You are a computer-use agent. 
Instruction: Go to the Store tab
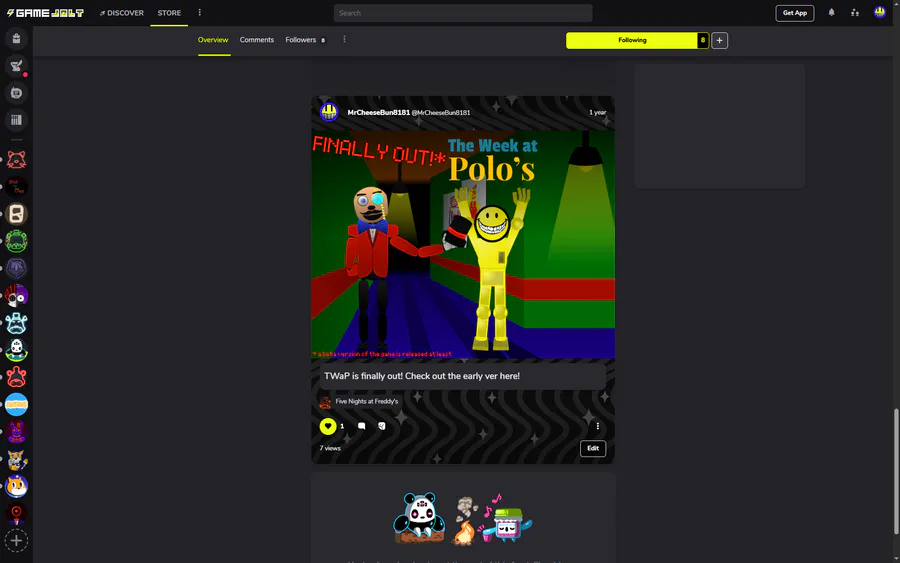(x=169, y=13)
